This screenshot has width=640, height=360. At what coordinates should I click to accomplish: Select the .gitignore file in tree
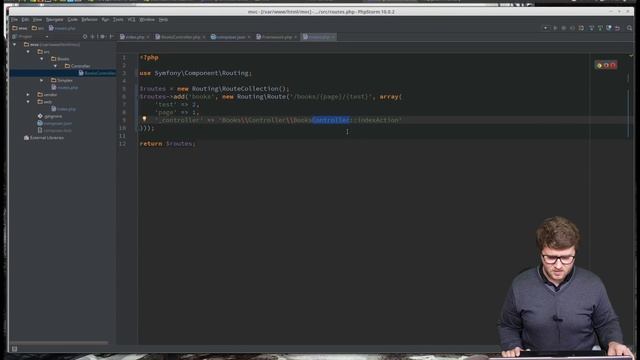tap(49, 116)
